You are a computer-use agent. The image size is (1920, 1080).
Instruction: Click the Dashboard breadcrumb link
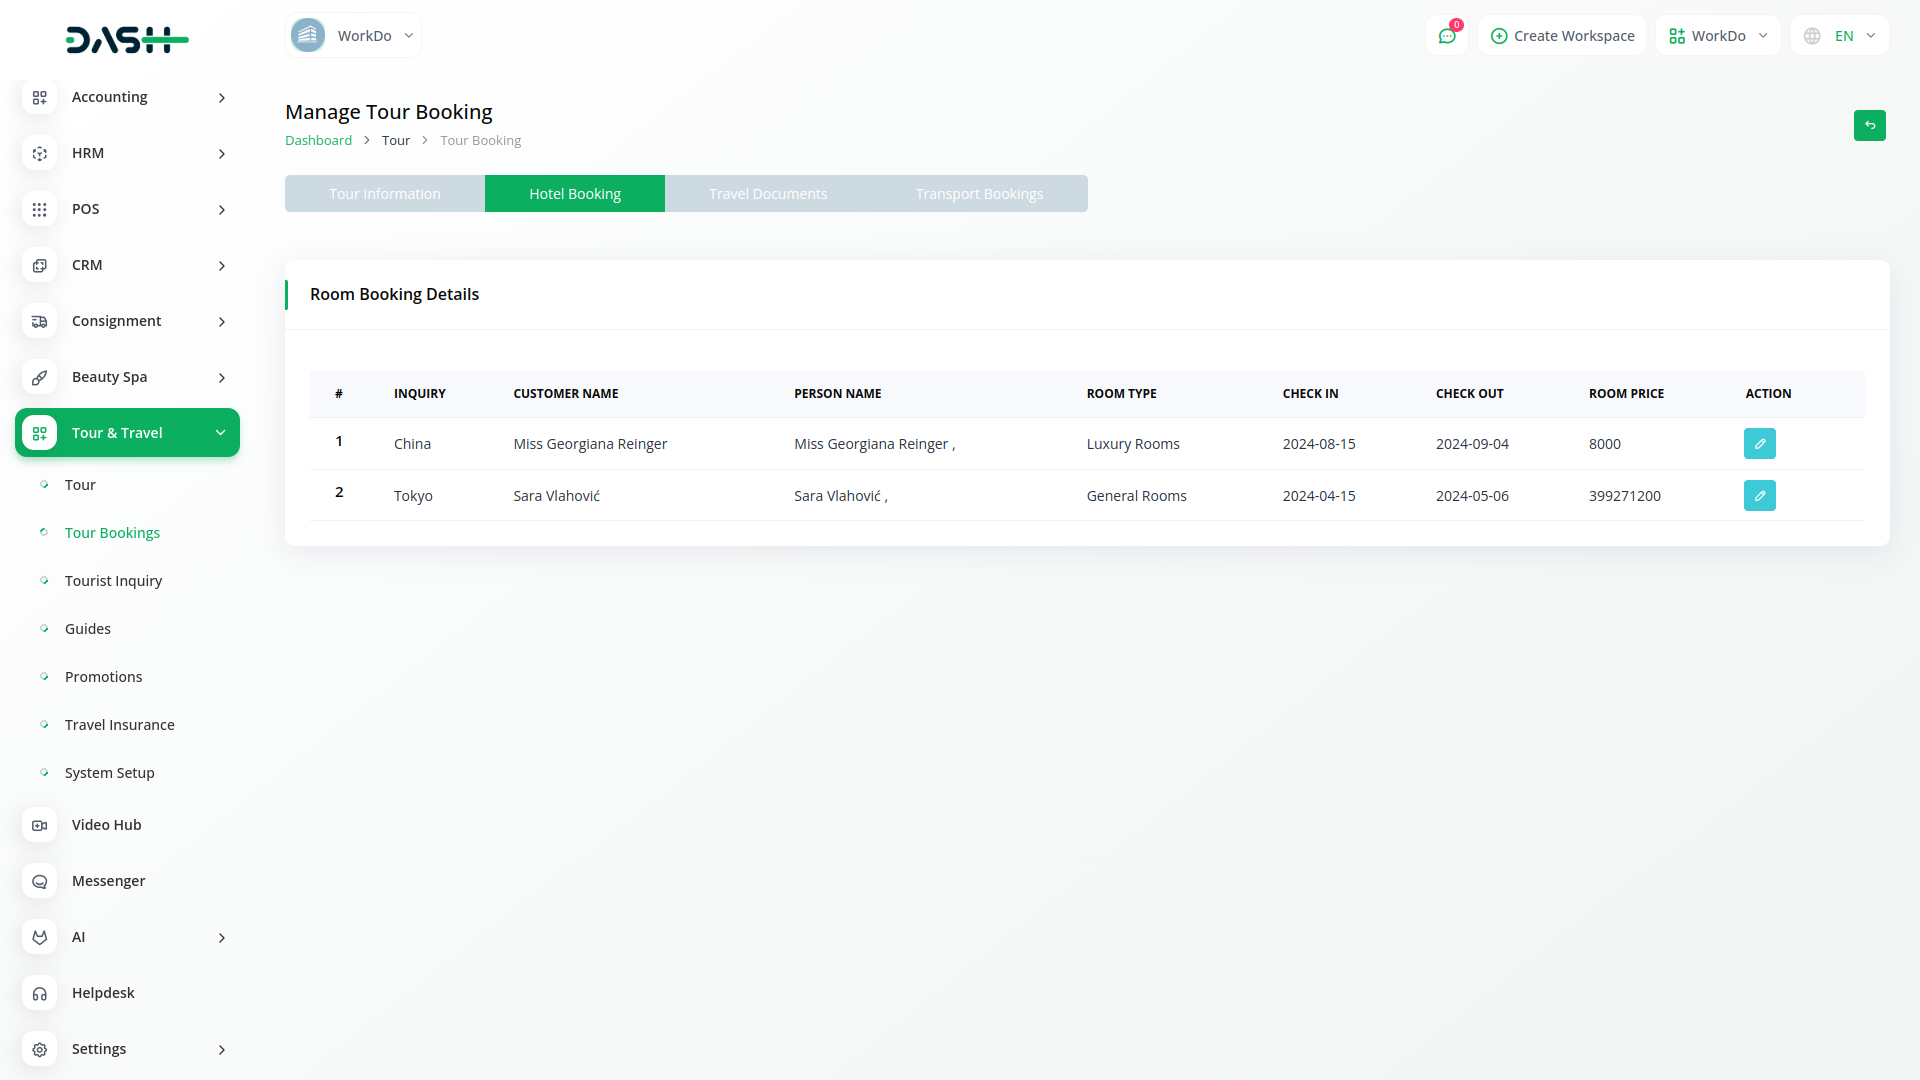[x=318, y=141]
